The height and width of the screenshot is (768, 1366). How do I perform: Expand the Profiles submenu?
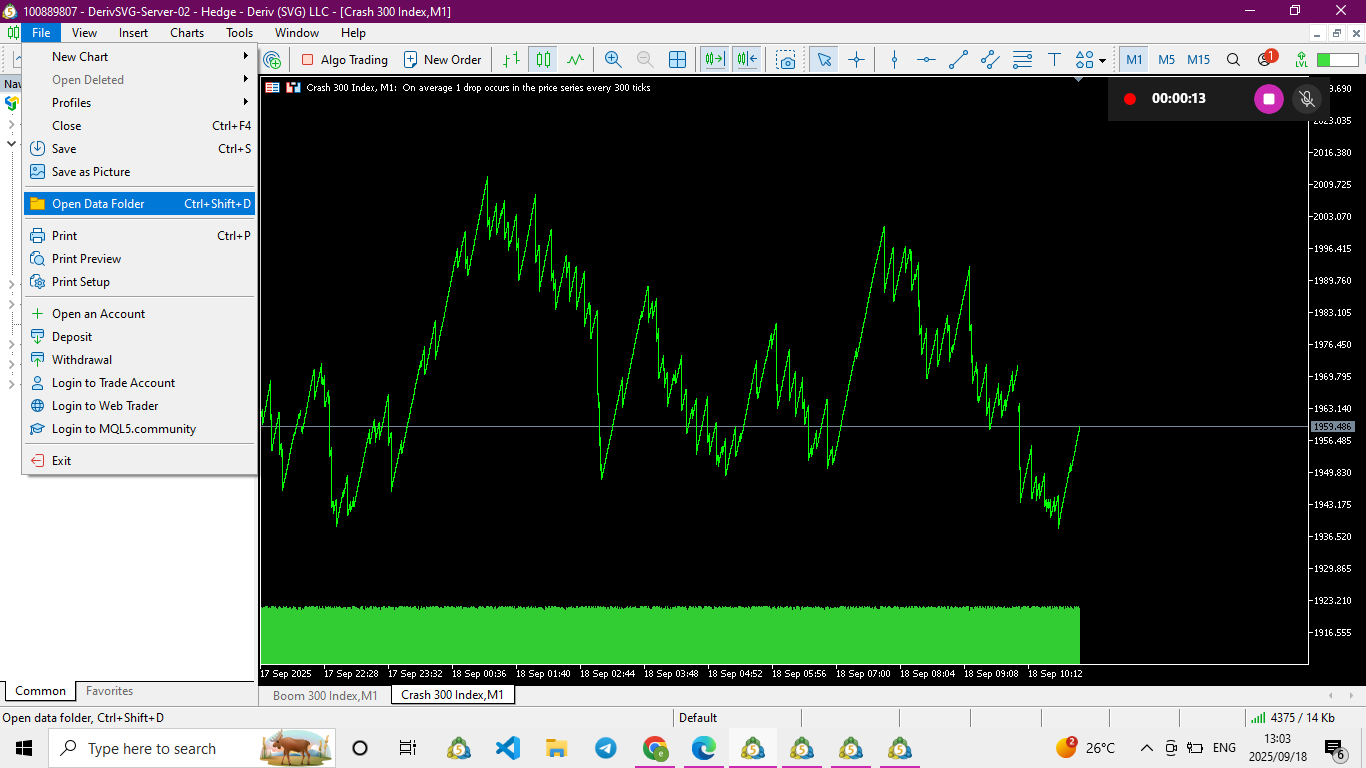140,103
